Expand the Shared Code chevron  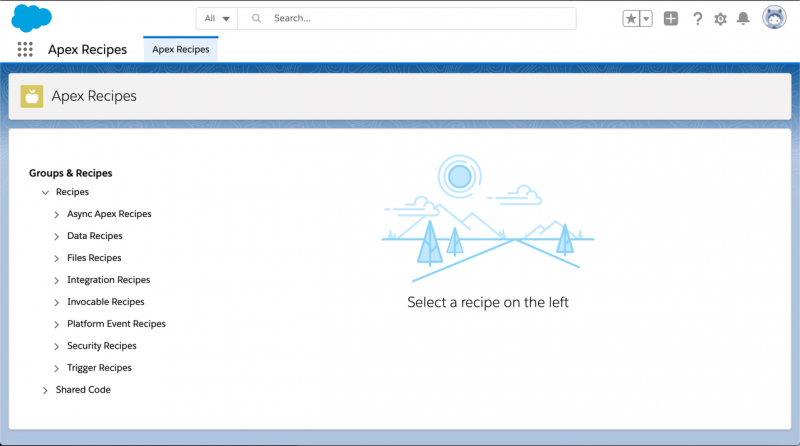coord(45,390)
